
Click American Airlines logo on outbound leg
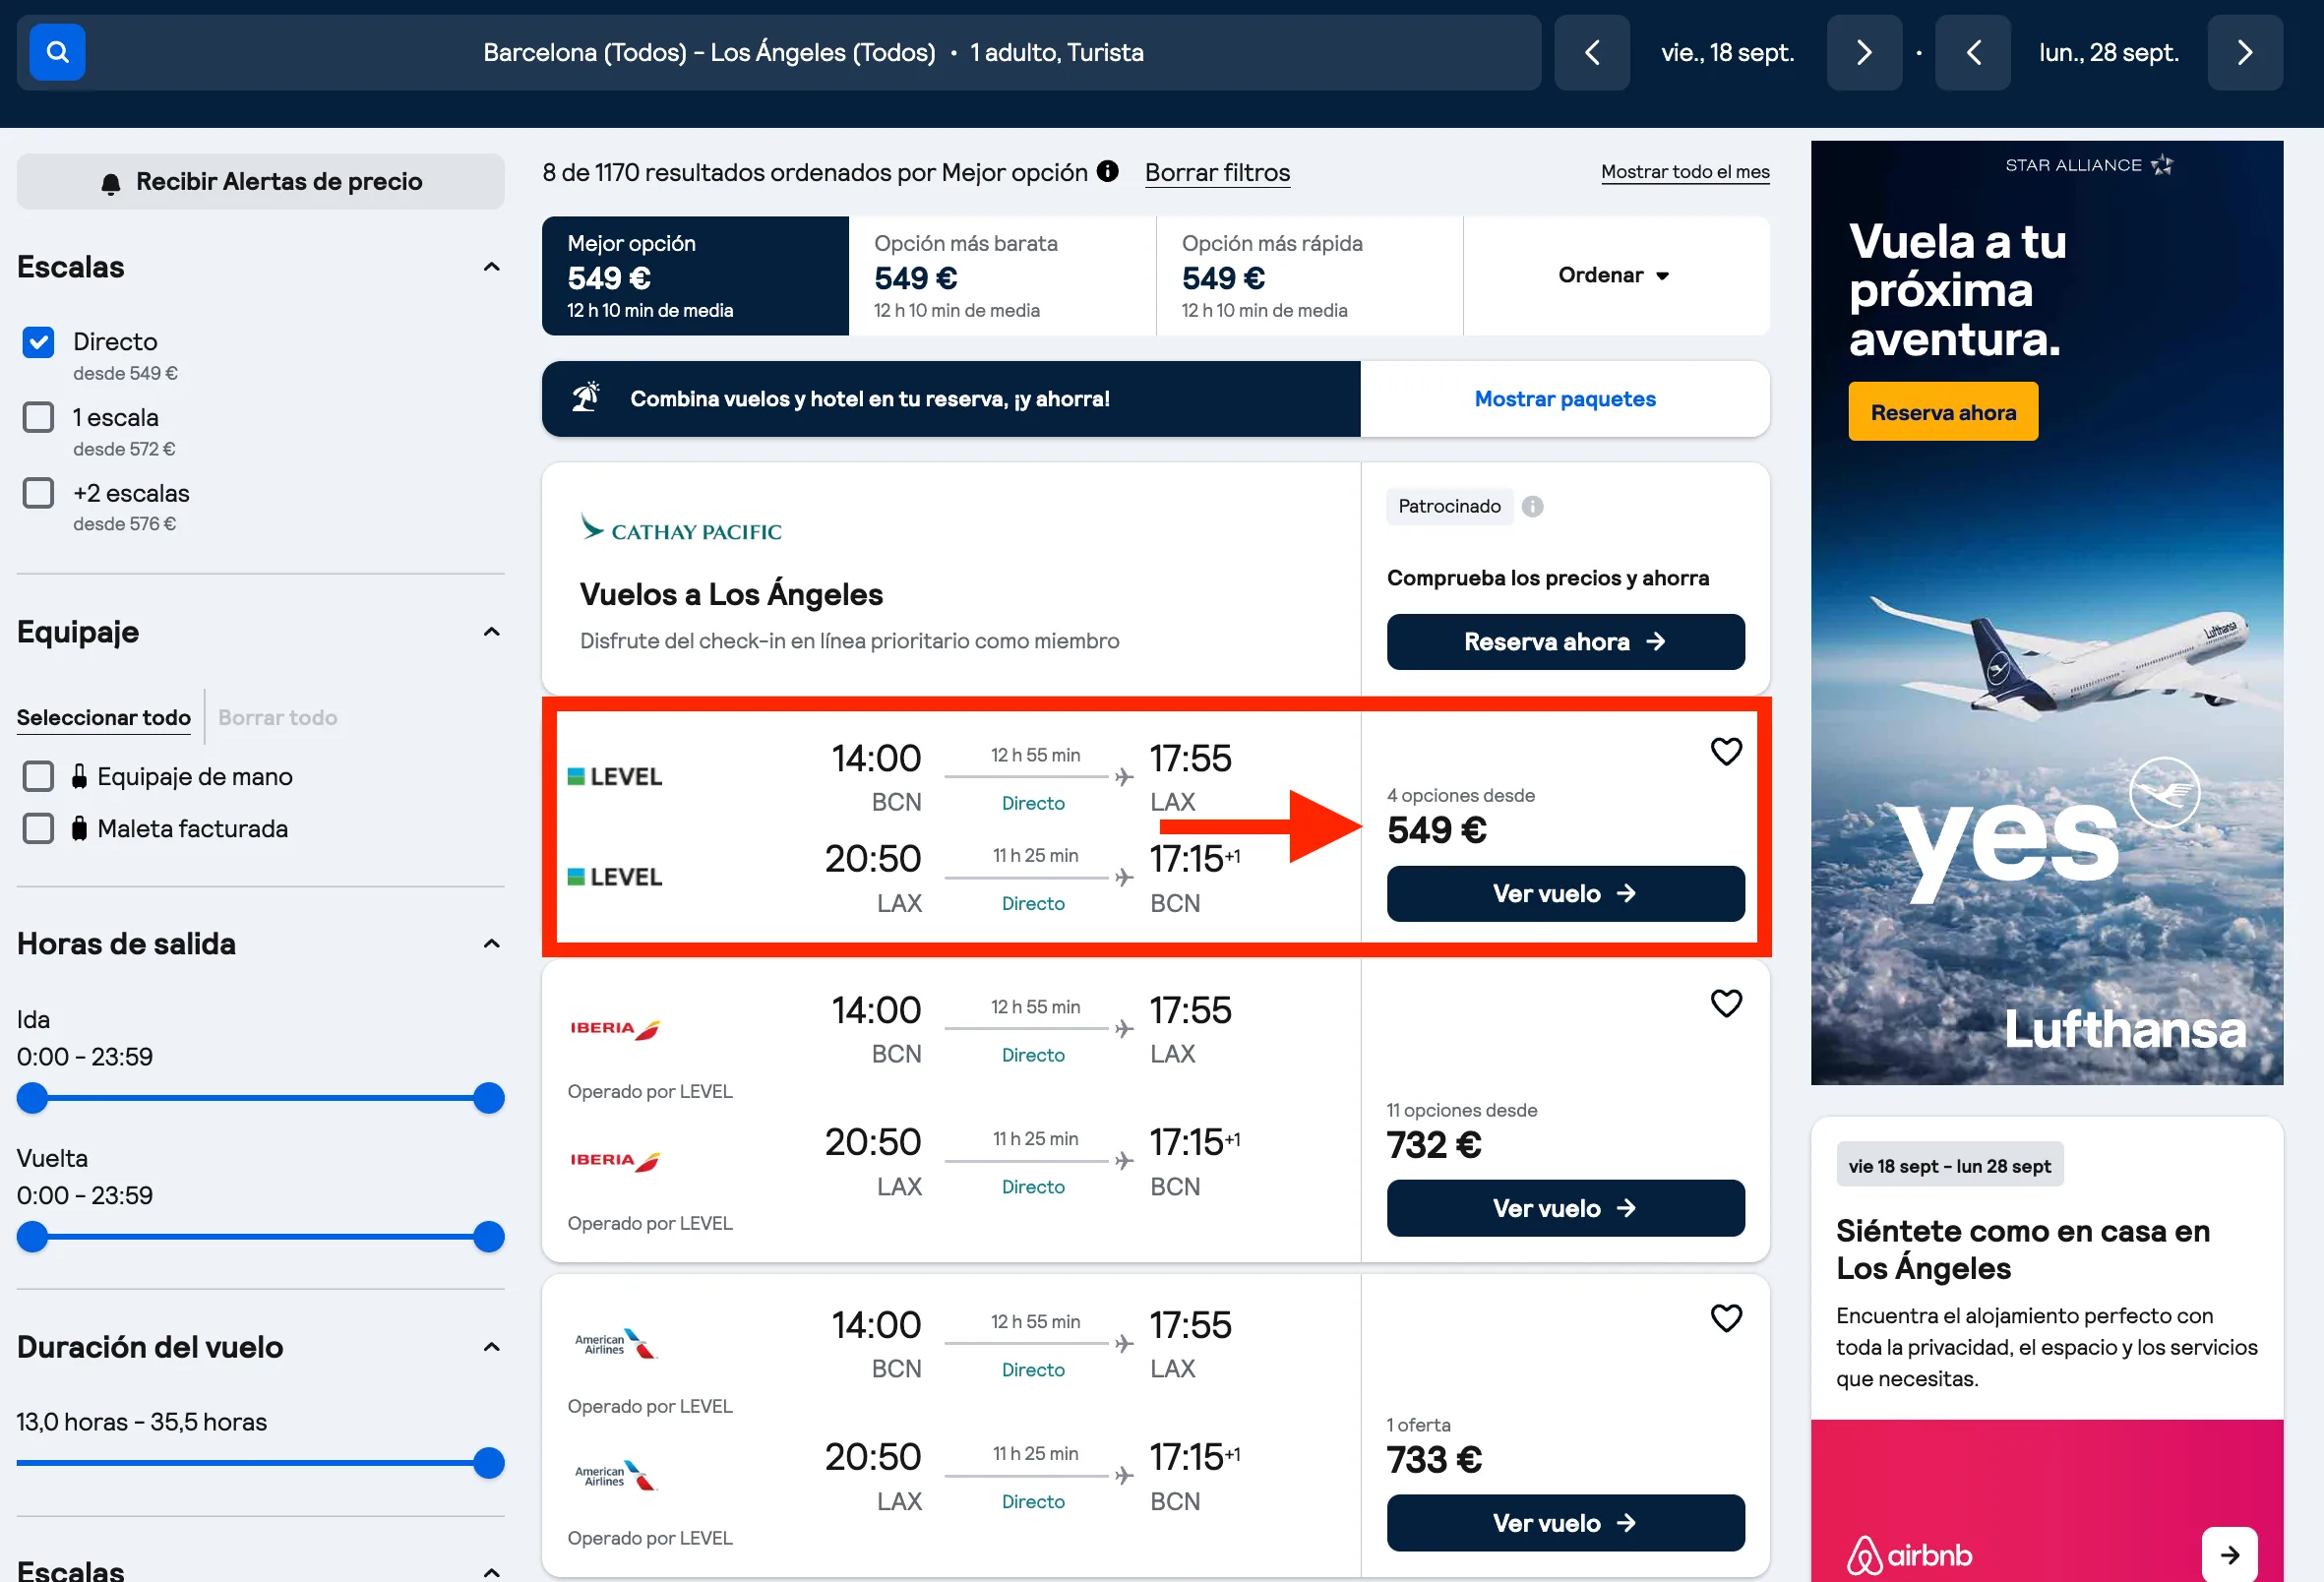click(614, 1343)
